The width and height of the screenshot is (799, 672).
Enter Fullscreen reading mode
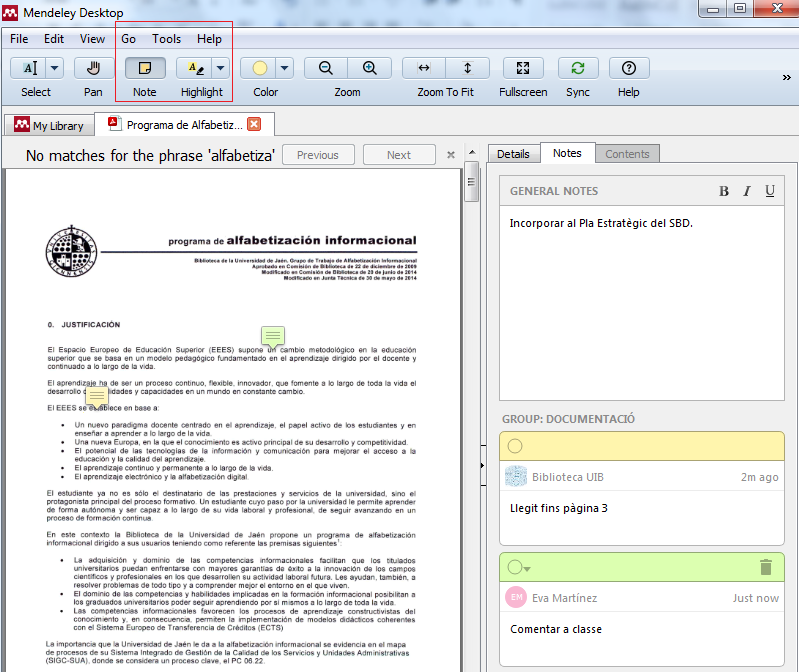pos(523,68)
